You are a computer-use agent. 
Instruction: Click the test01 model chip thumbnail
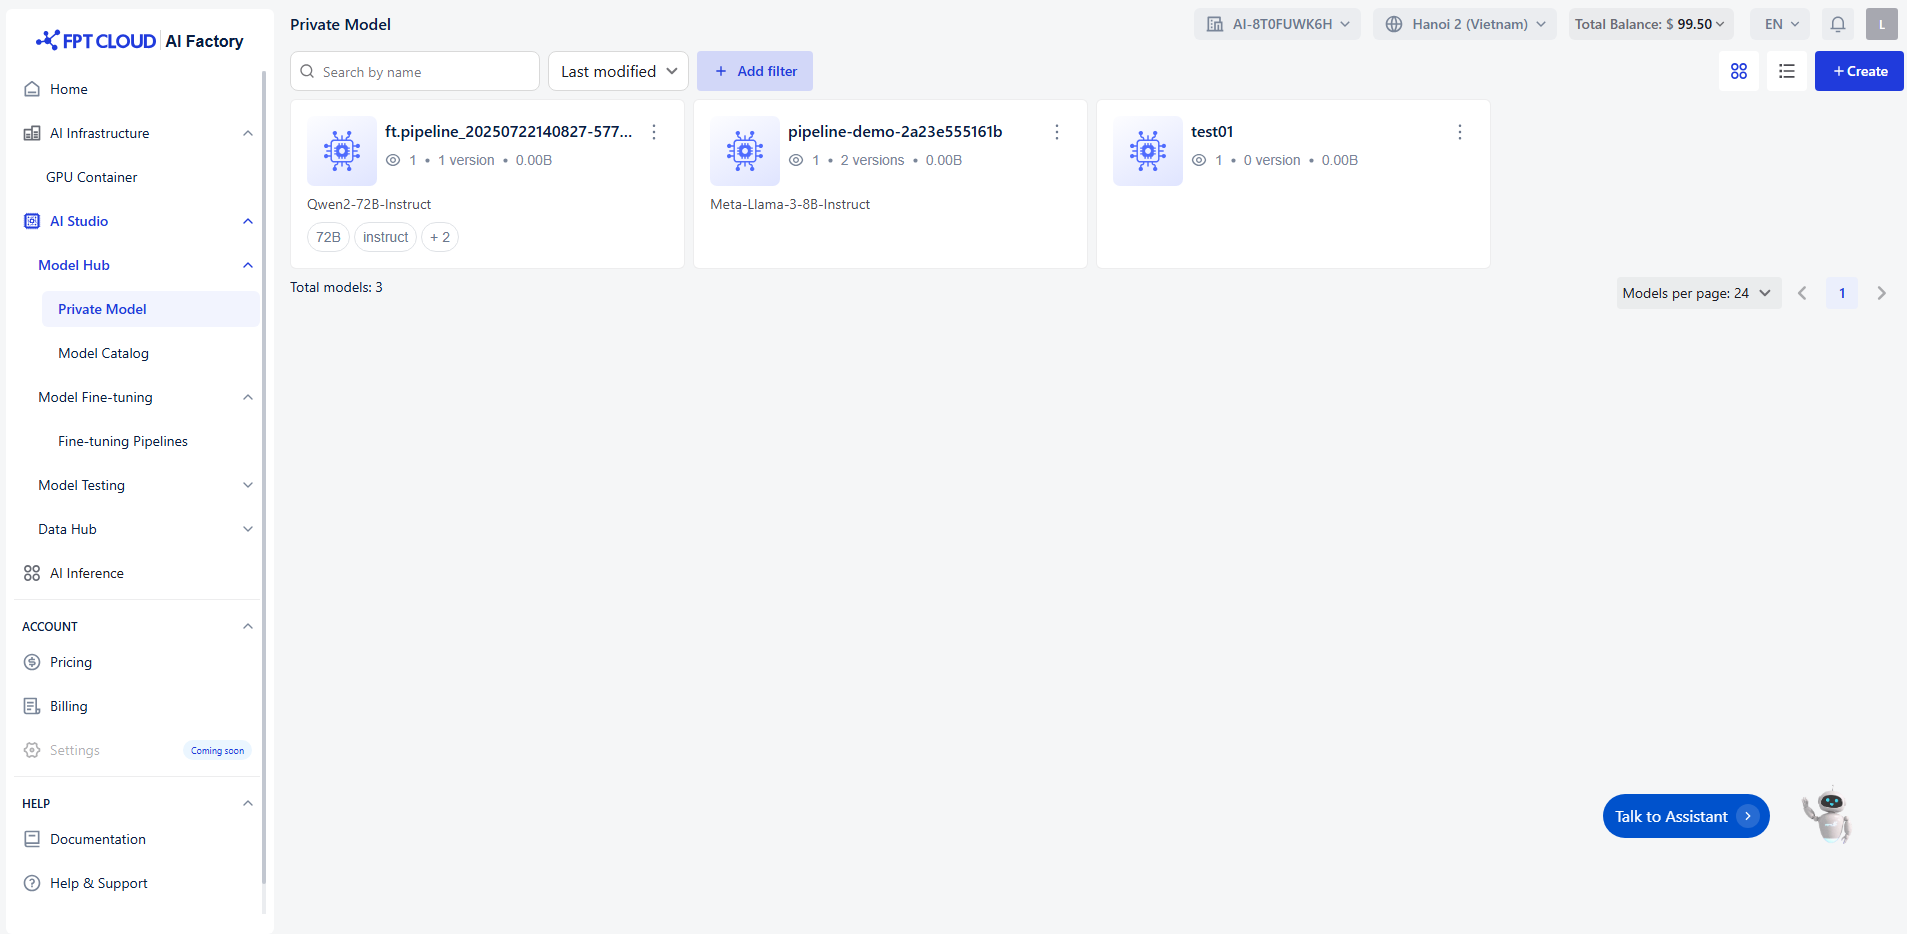pos(1147,151)
